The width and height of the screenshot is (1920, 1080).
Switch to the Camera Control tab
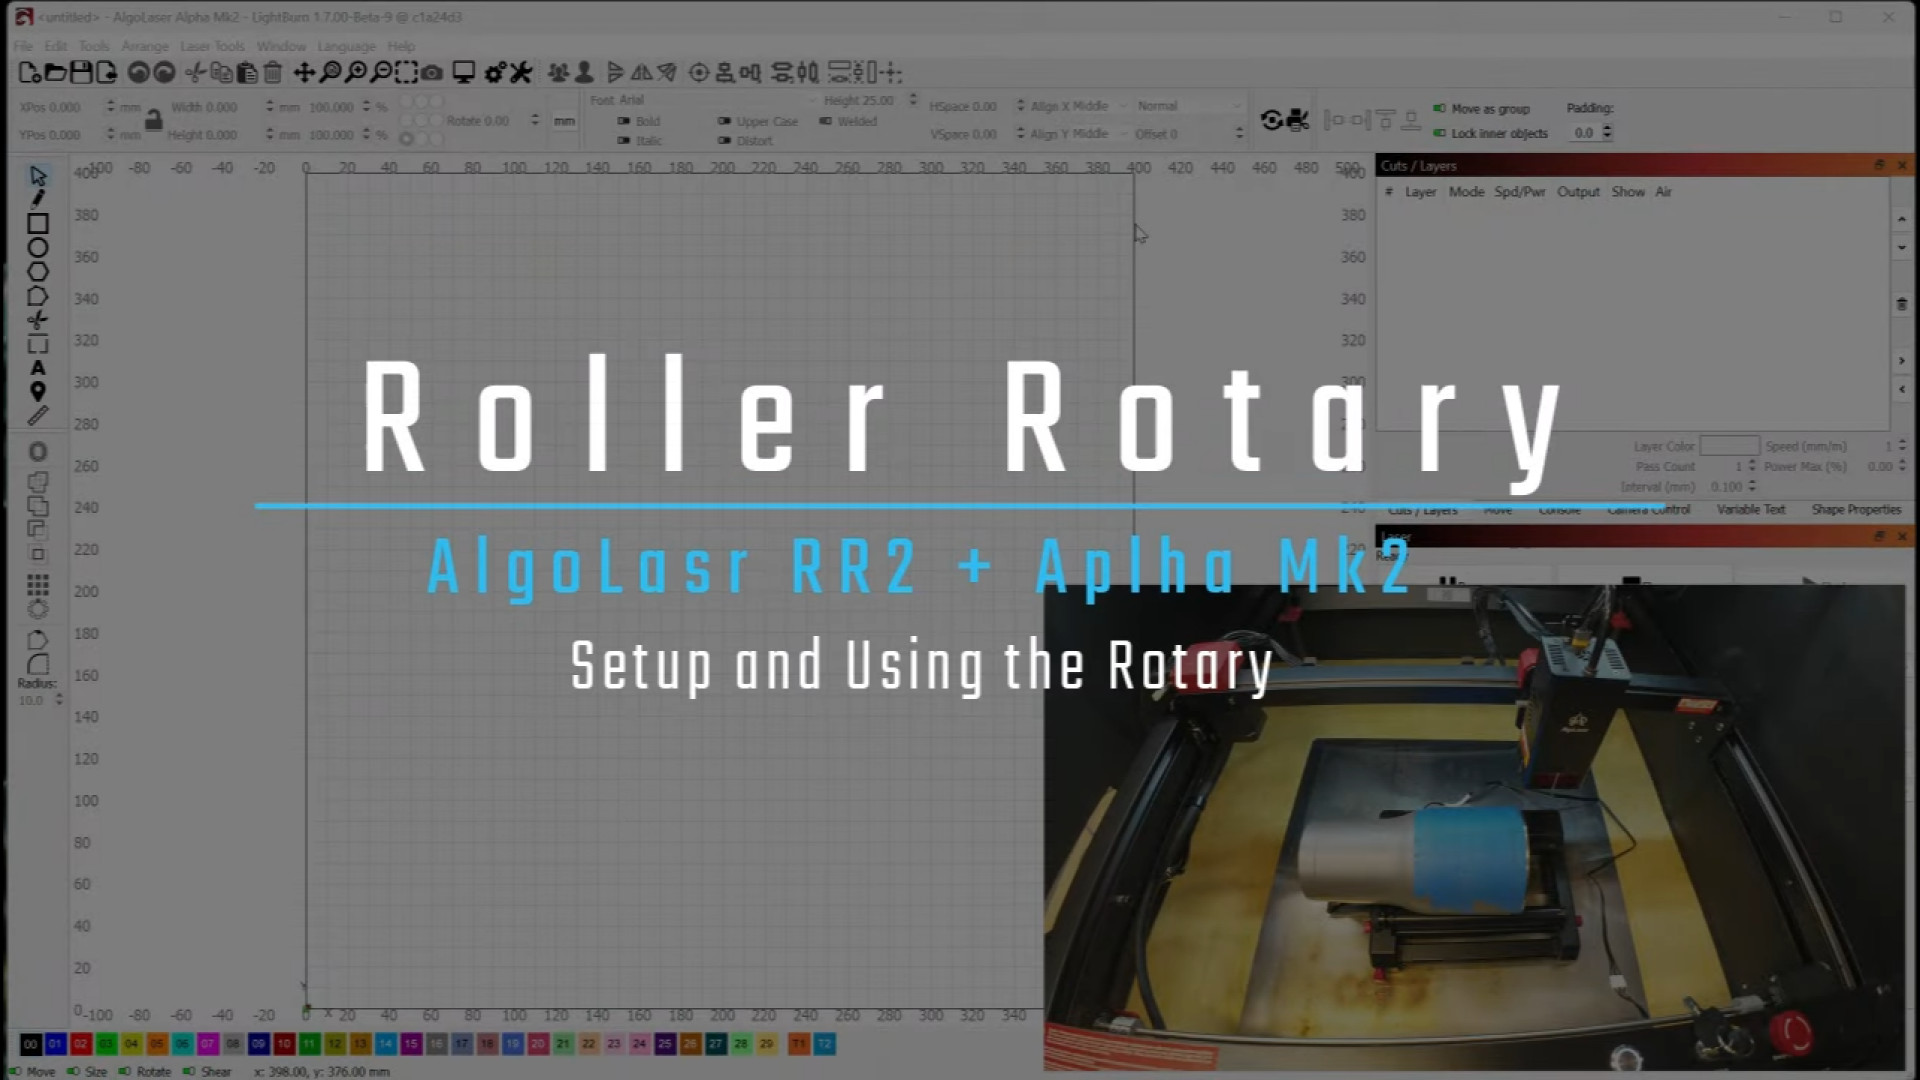pos(1649,510)
